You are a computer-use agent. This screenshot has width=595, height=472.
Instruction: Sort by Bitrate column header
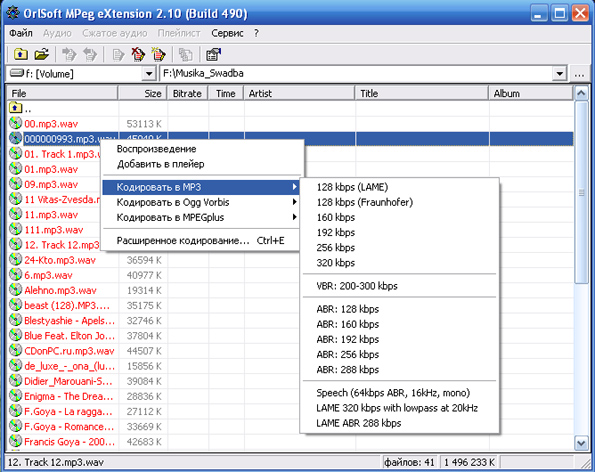click(x=187, y=93)
